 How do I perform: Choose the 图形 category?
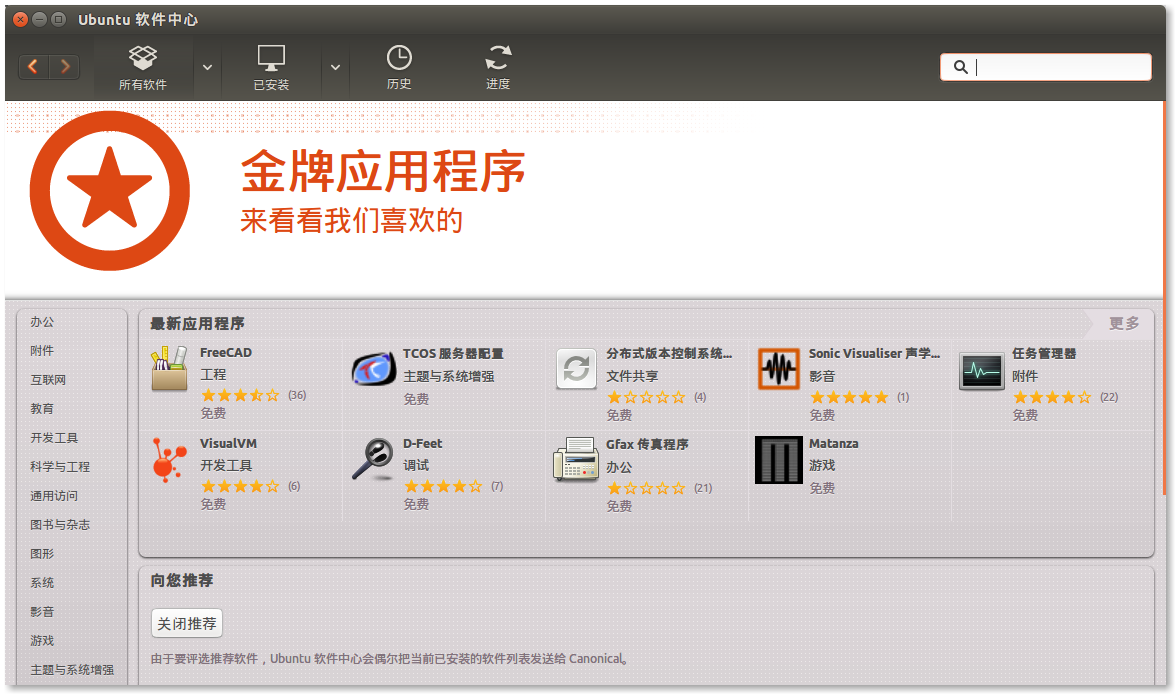pyautogui.click(x=42, y=554)
